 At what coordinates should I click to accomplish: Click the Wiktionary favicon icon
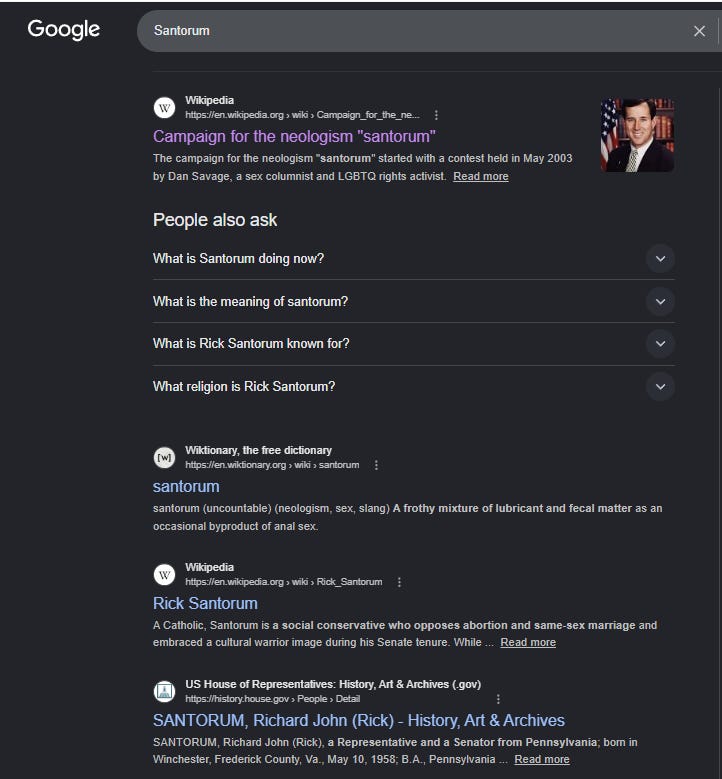164,458
